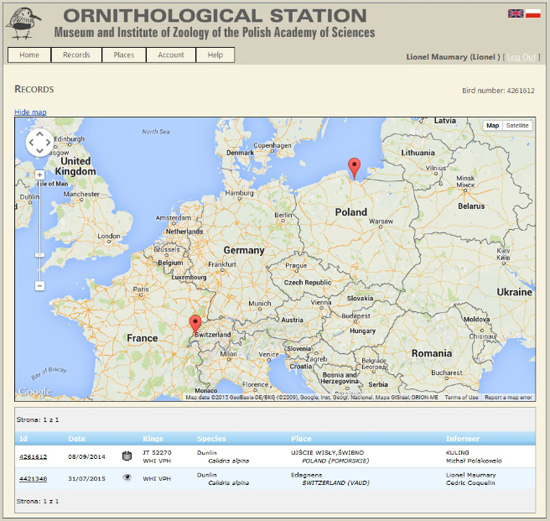Open the Account menu
Viewport: 550px width, 521px height.
[x=171, y=55]
